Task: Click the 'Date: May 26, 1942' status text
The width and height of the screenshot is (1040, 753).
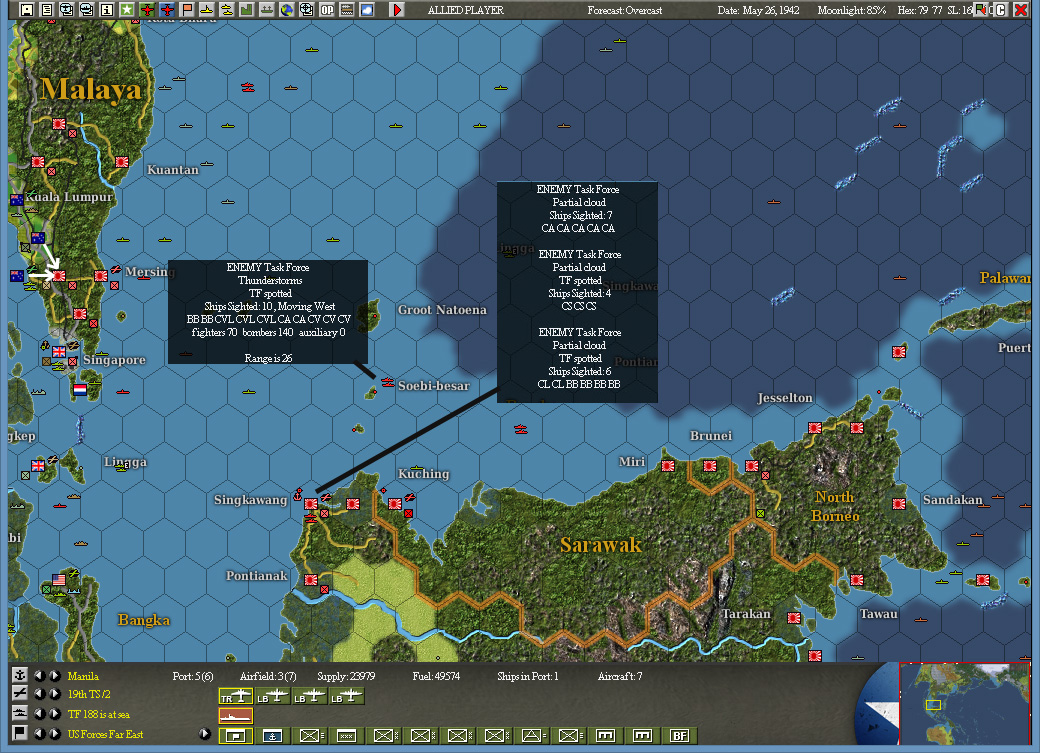Action: (758, 11)
